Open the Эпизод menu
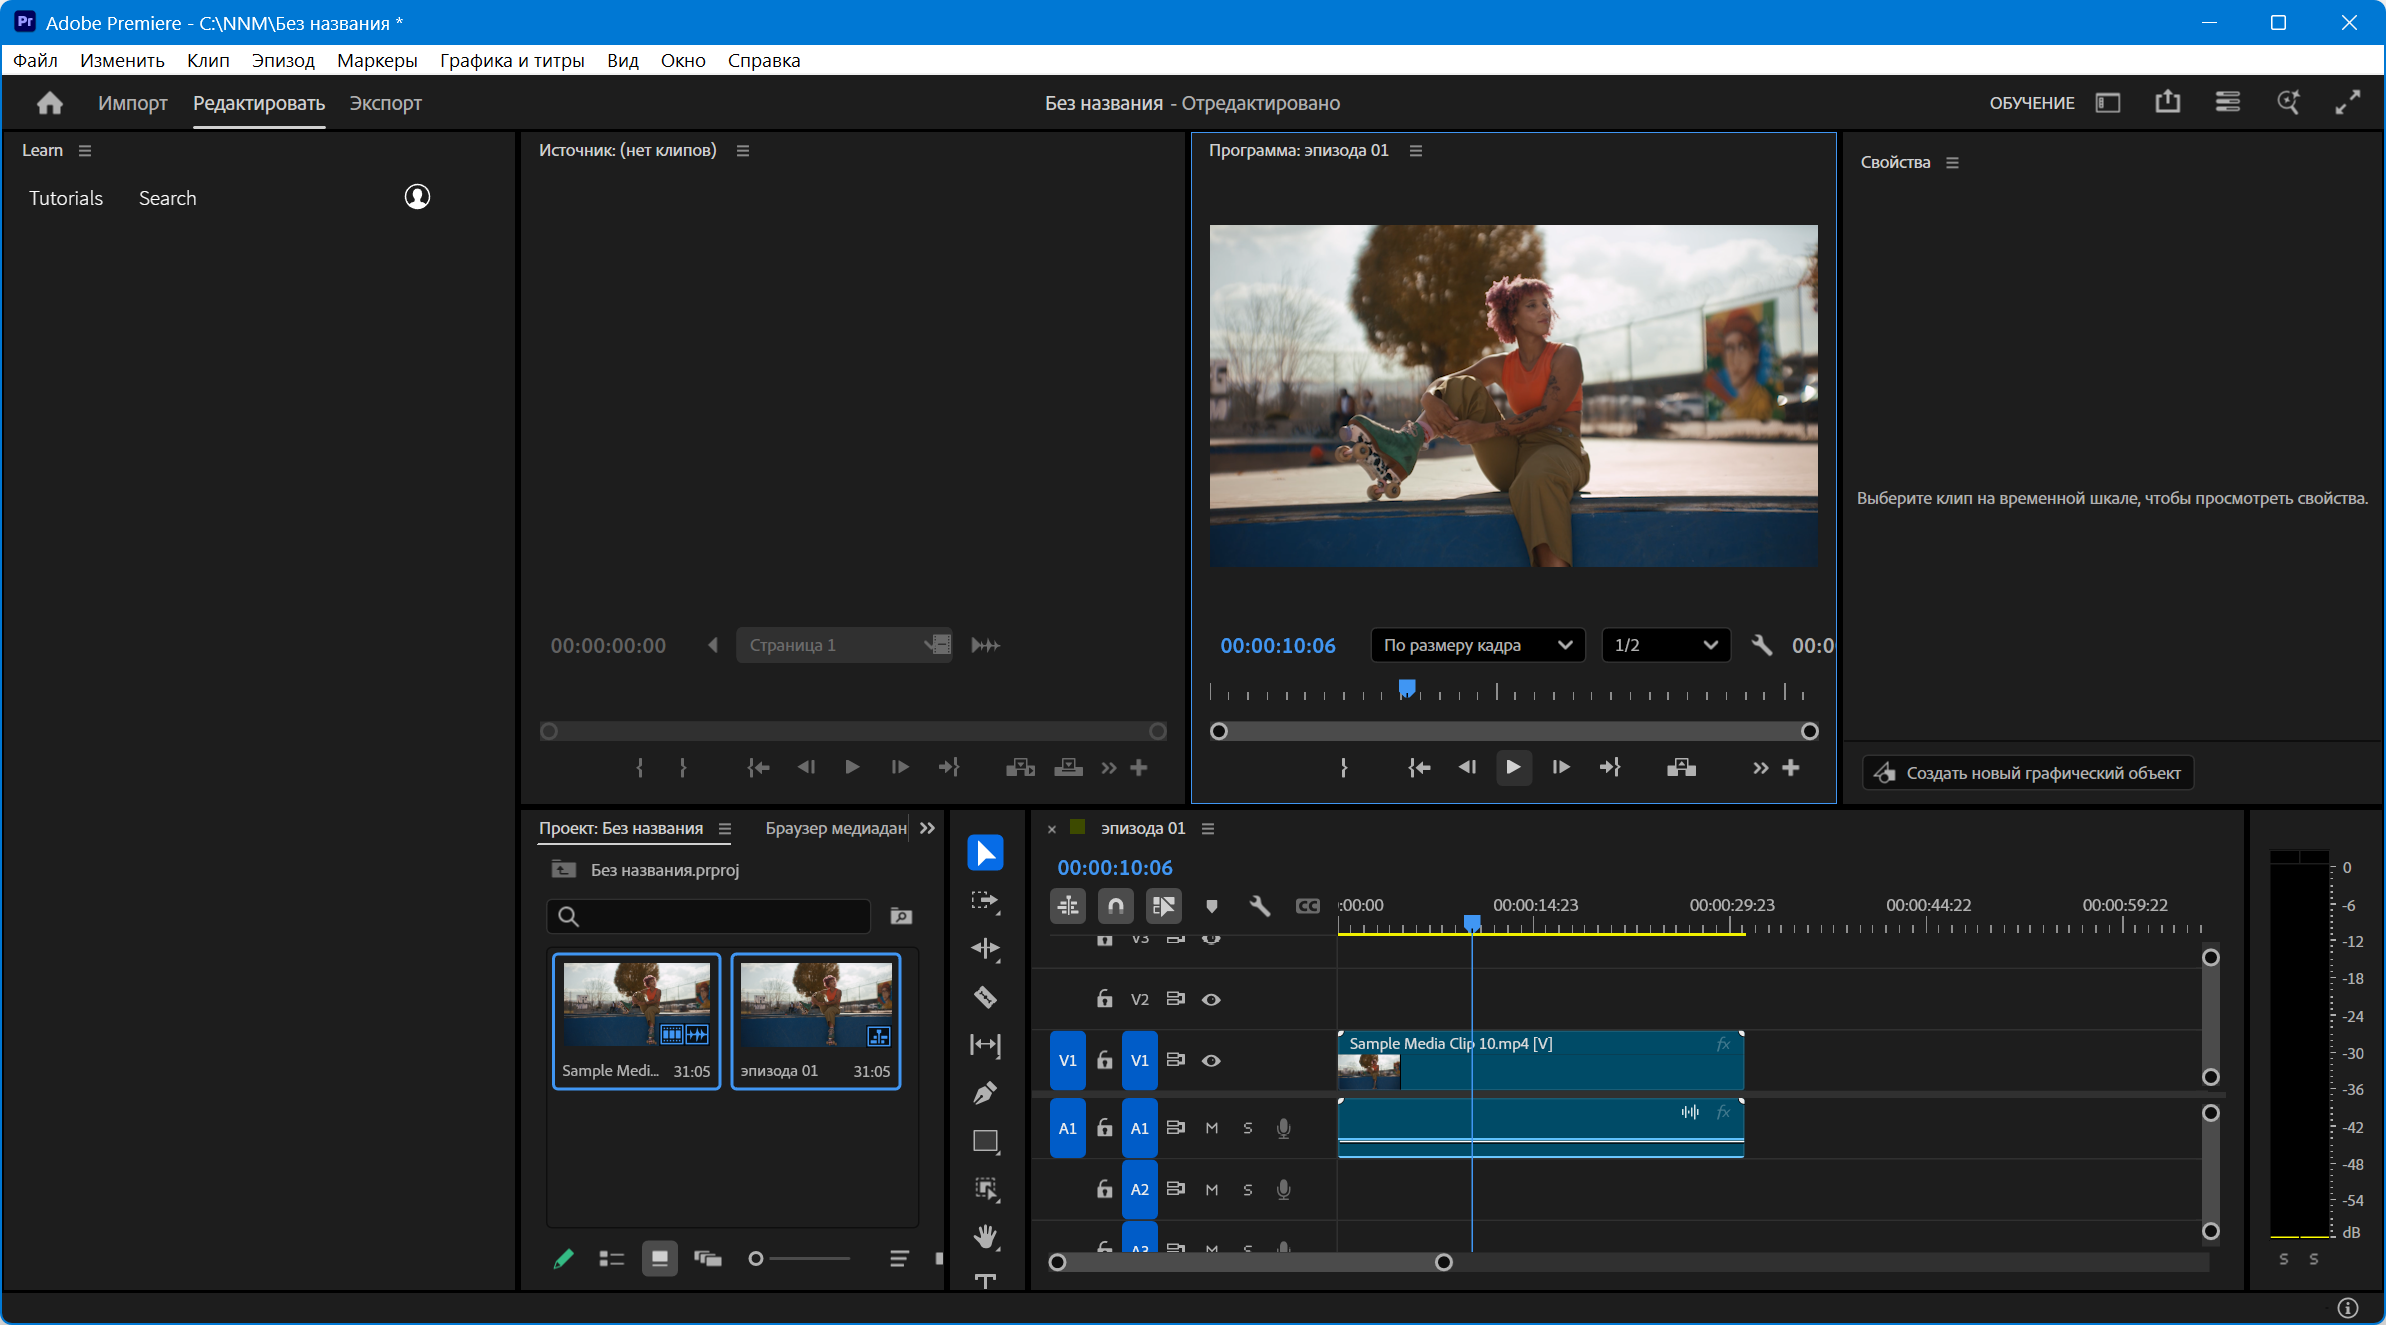Image resolution: width=2386 pixels, height=1325 pixels. [x=282, y=60]
